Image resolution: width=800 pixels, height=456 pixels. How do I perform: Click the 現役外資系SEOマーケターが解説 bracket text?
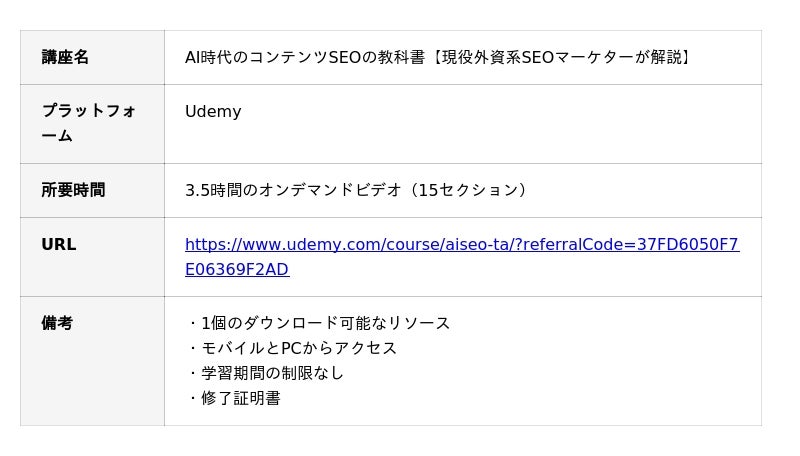[562, 57]
